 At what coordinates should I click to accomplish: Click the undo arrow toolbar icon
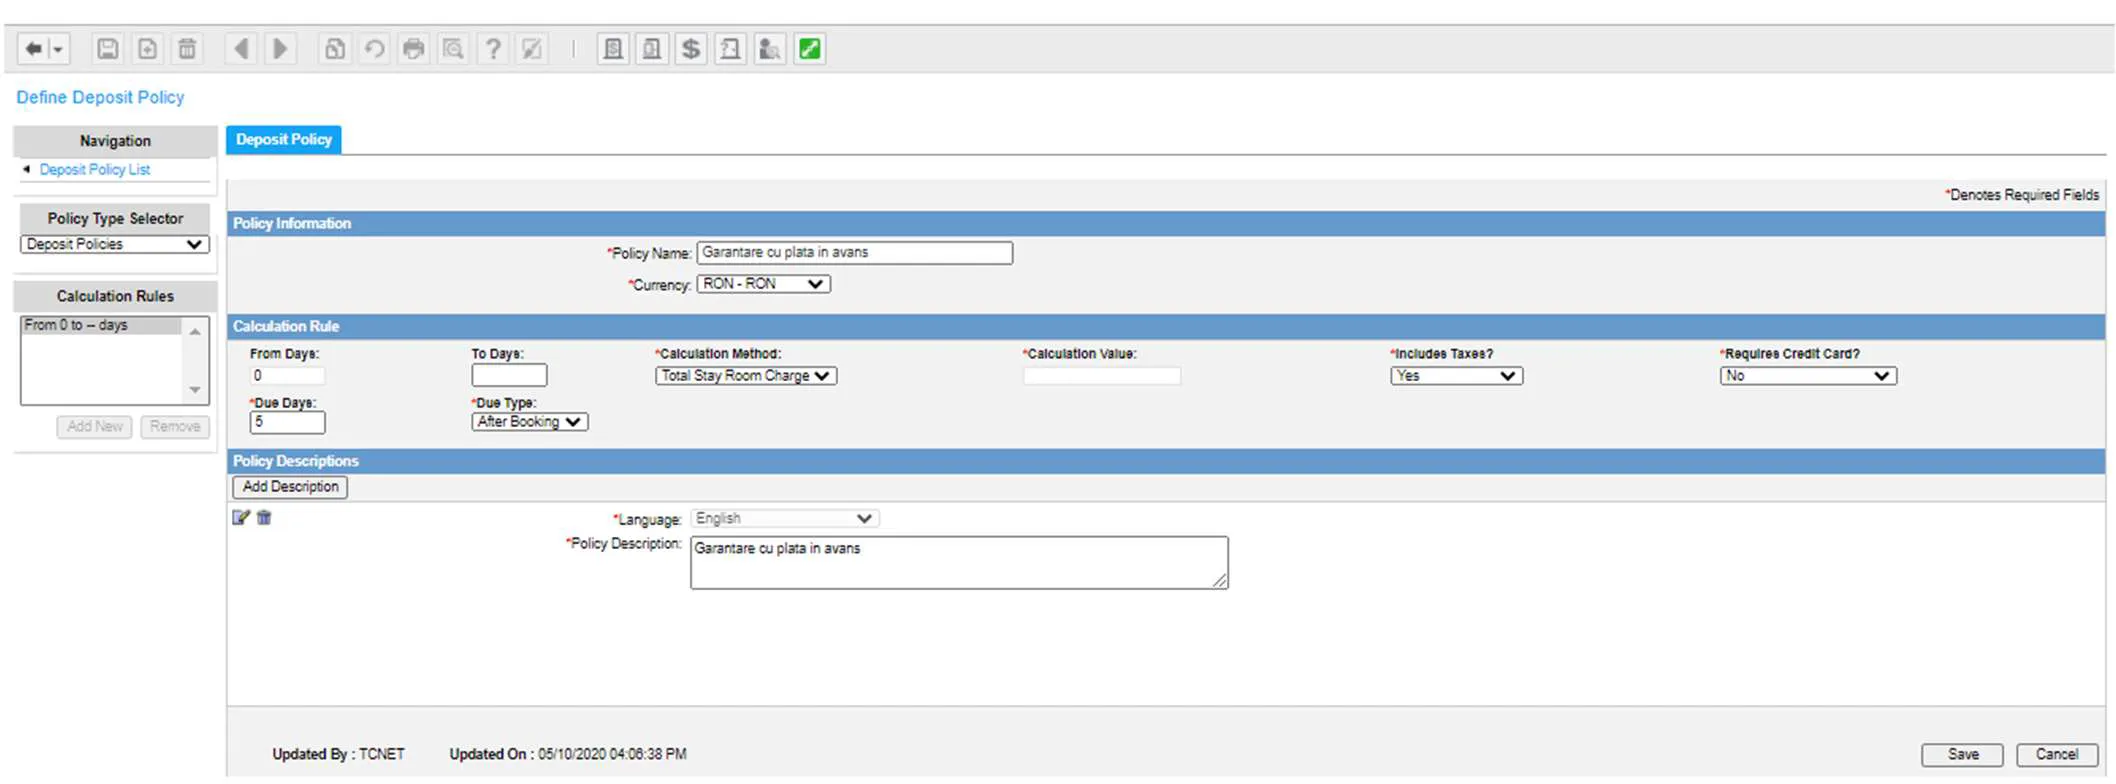click(x=374, y=49)
